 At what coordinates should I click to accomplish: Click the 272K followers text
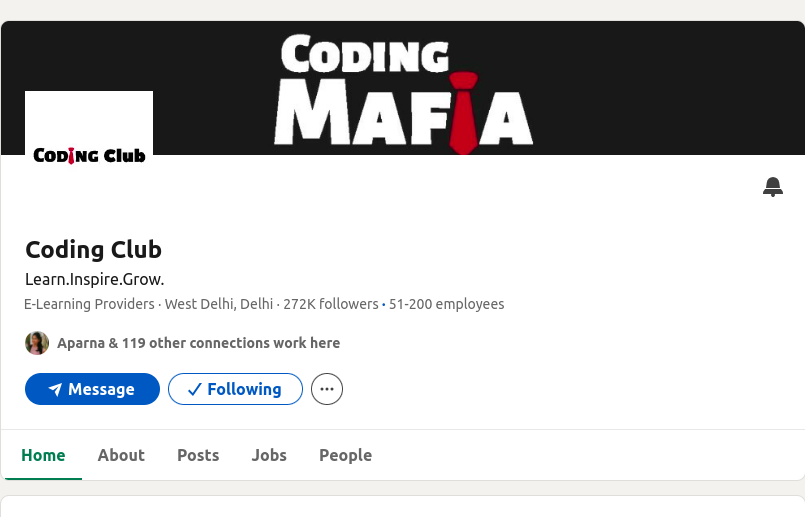tap(330, 304)
